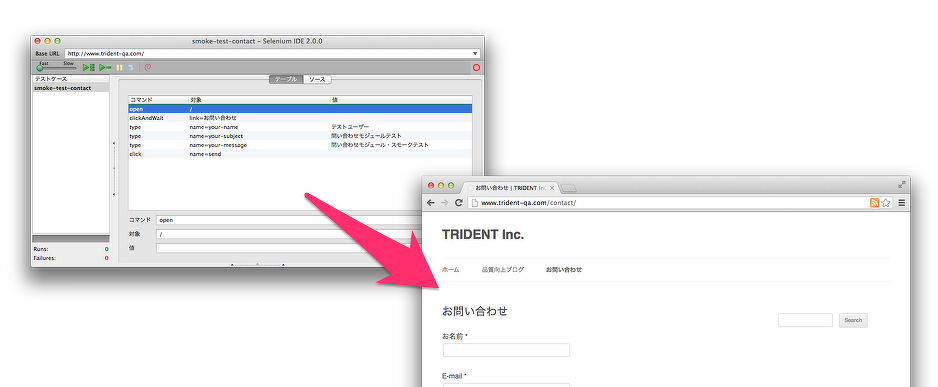Click the link=お問い合わせ target cell
938x387 pixels.
pyautogui.click(x=213, y=118)
